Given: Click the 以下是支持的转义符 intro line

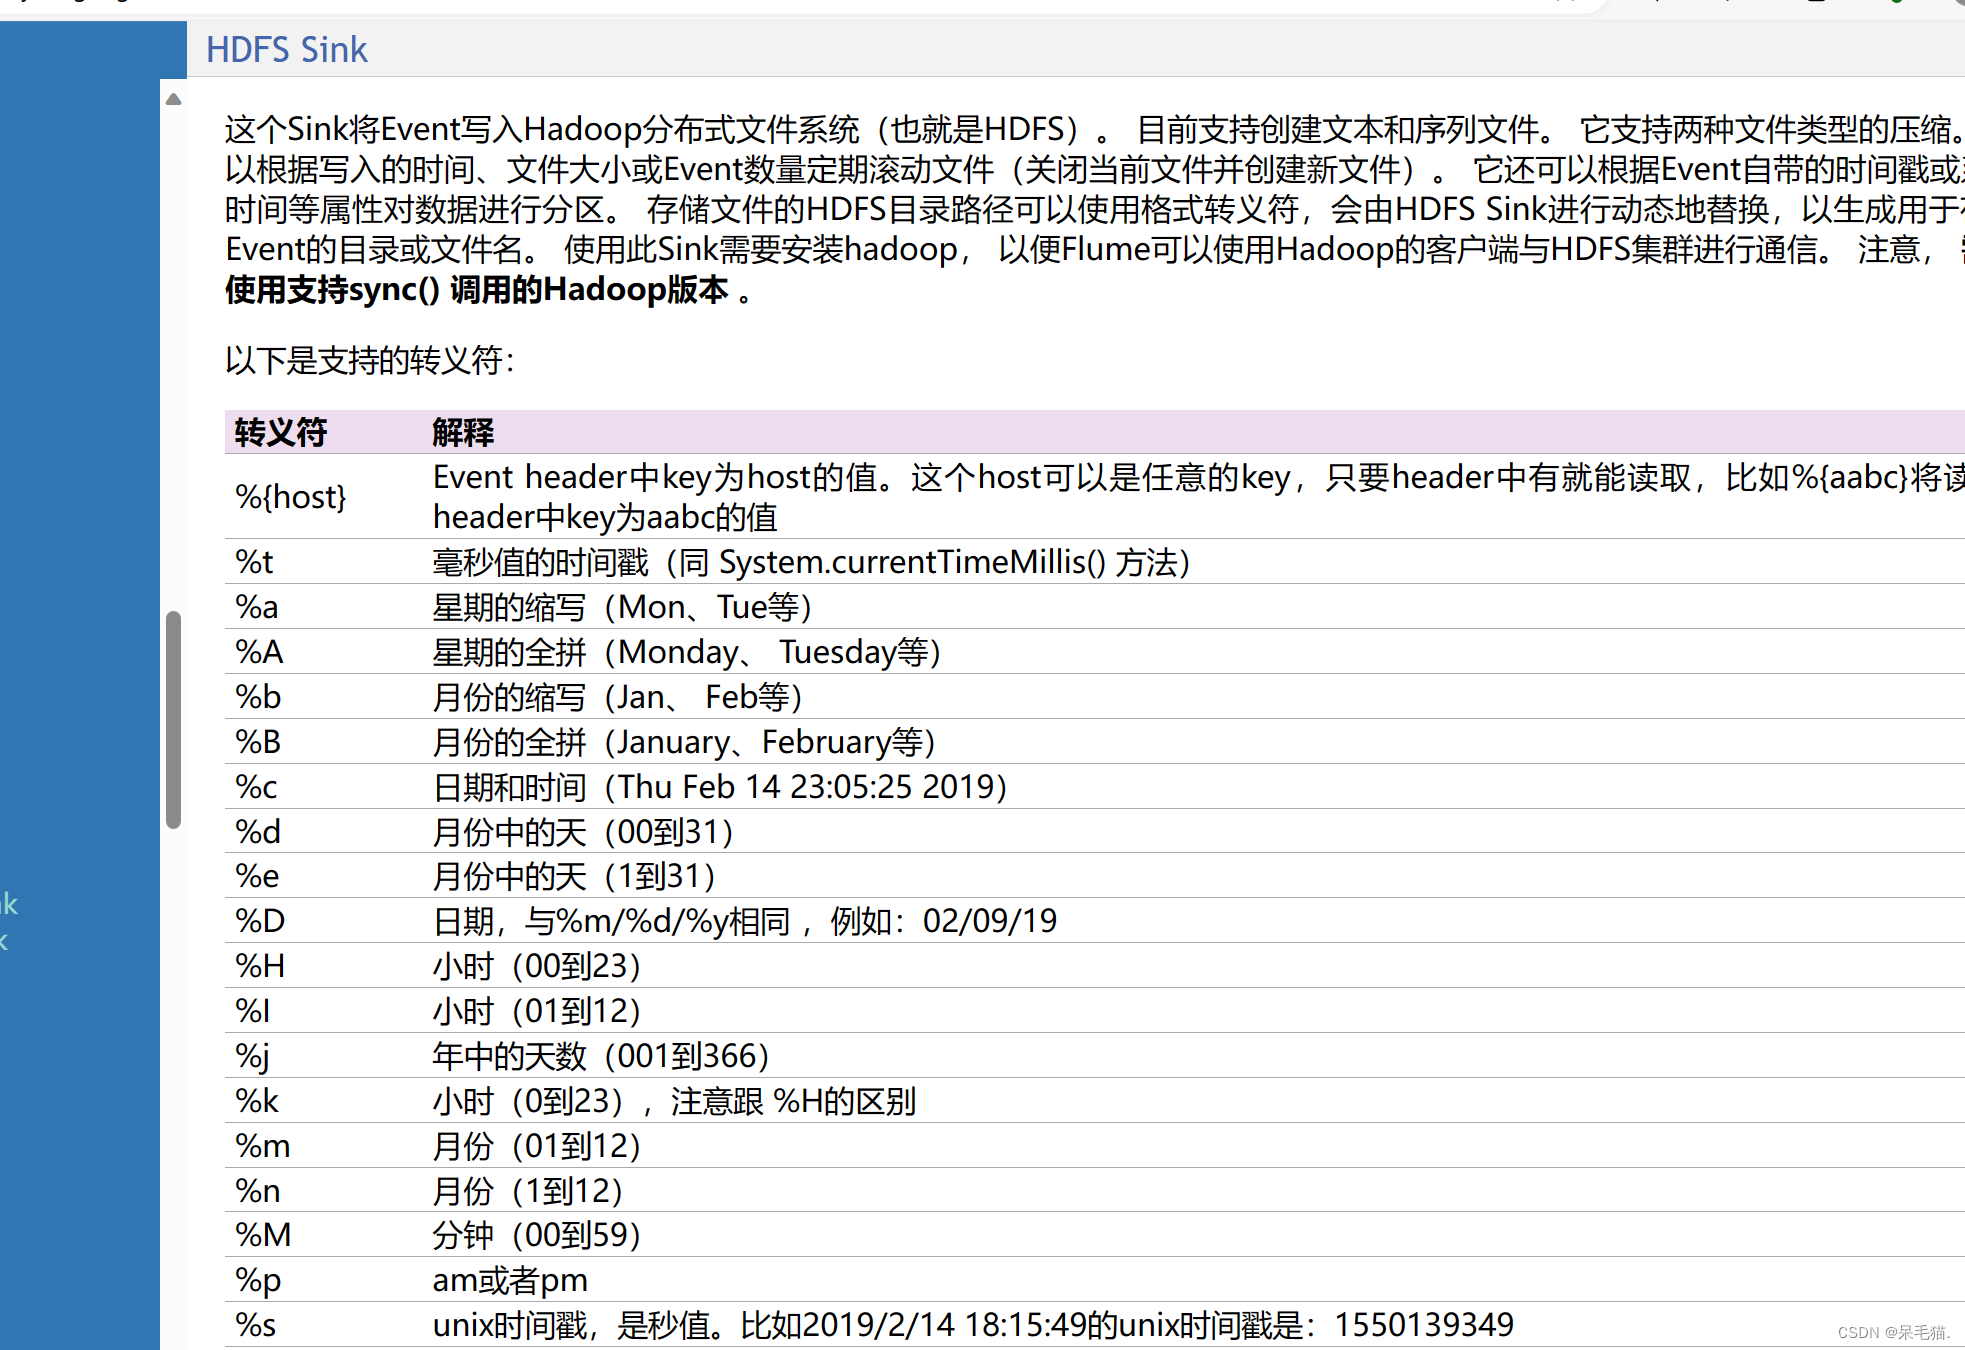Looking at the screenshot, I should click(x=369, y=360).
